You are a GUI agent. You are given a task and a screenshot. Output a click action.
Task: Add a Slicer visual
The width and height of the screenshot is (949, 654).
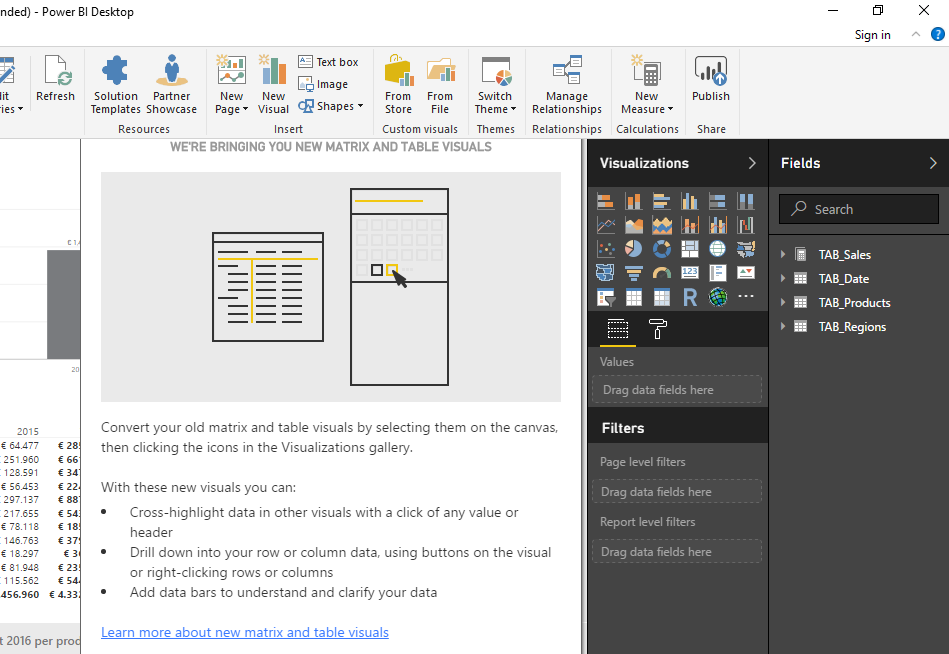605,297
